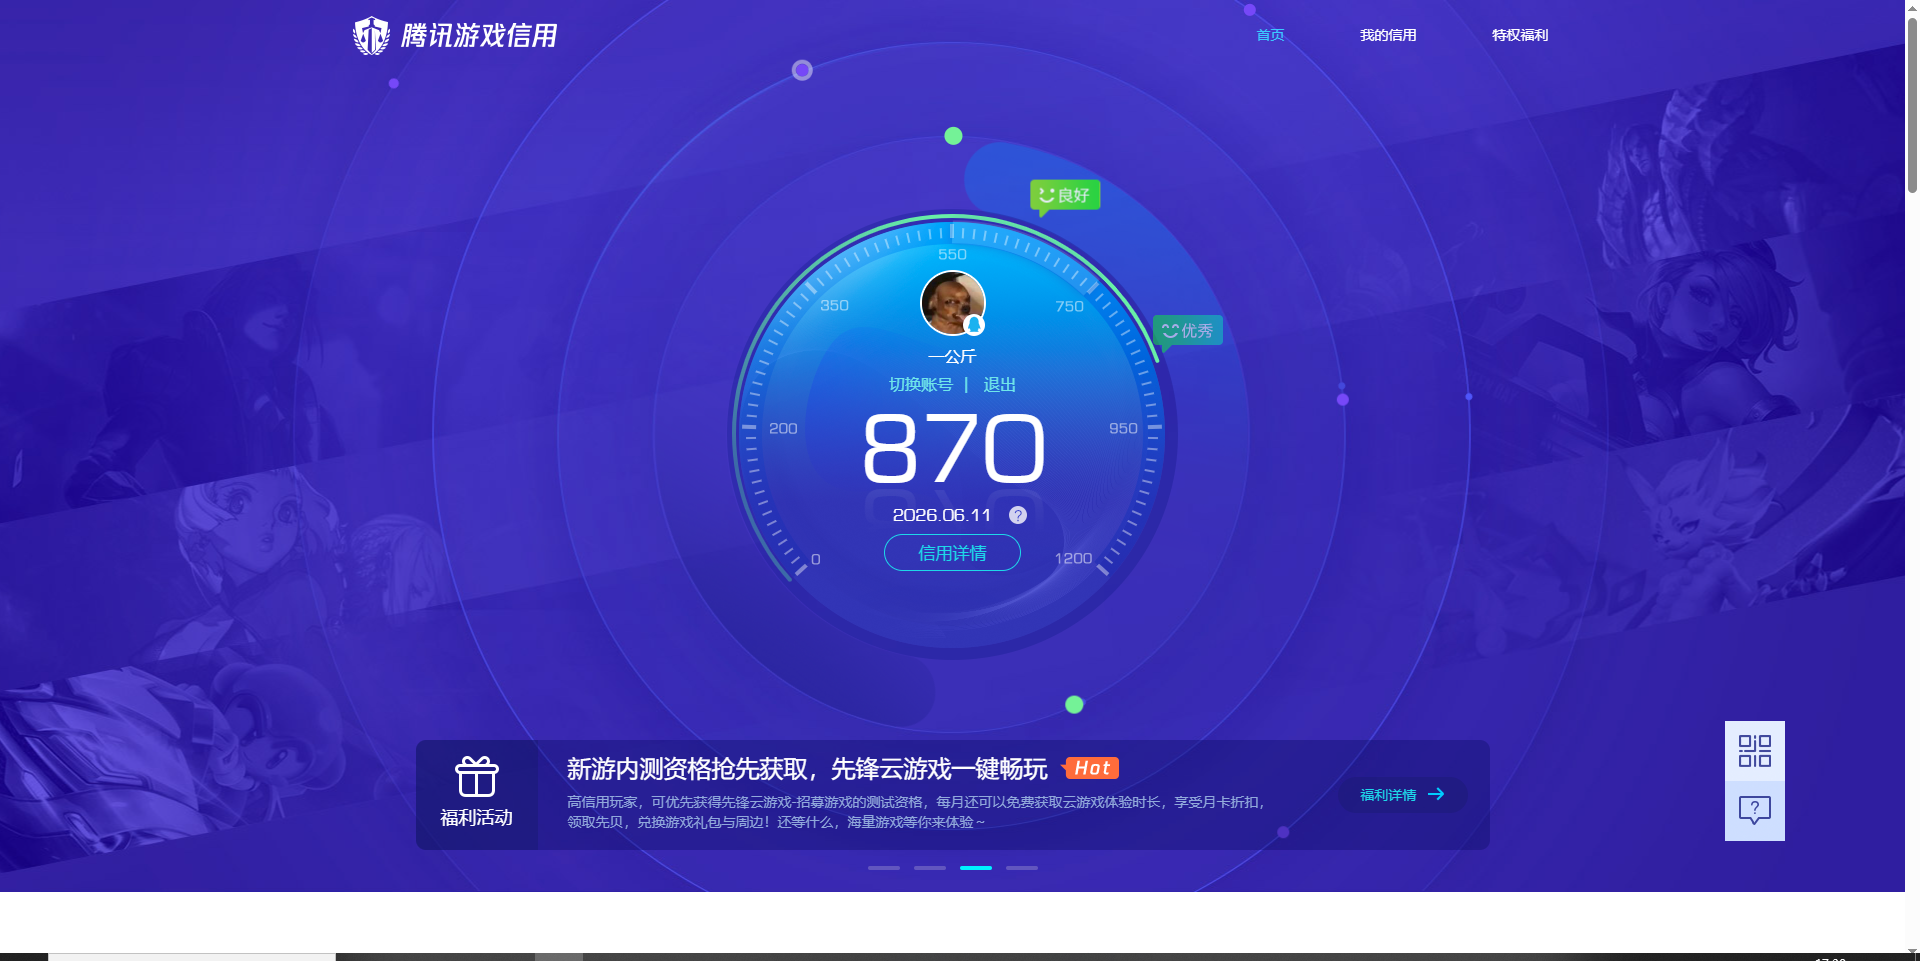Click the 良好 green label tag
The height and width of the screenshot is (961, 1920).
(1065, 195)
